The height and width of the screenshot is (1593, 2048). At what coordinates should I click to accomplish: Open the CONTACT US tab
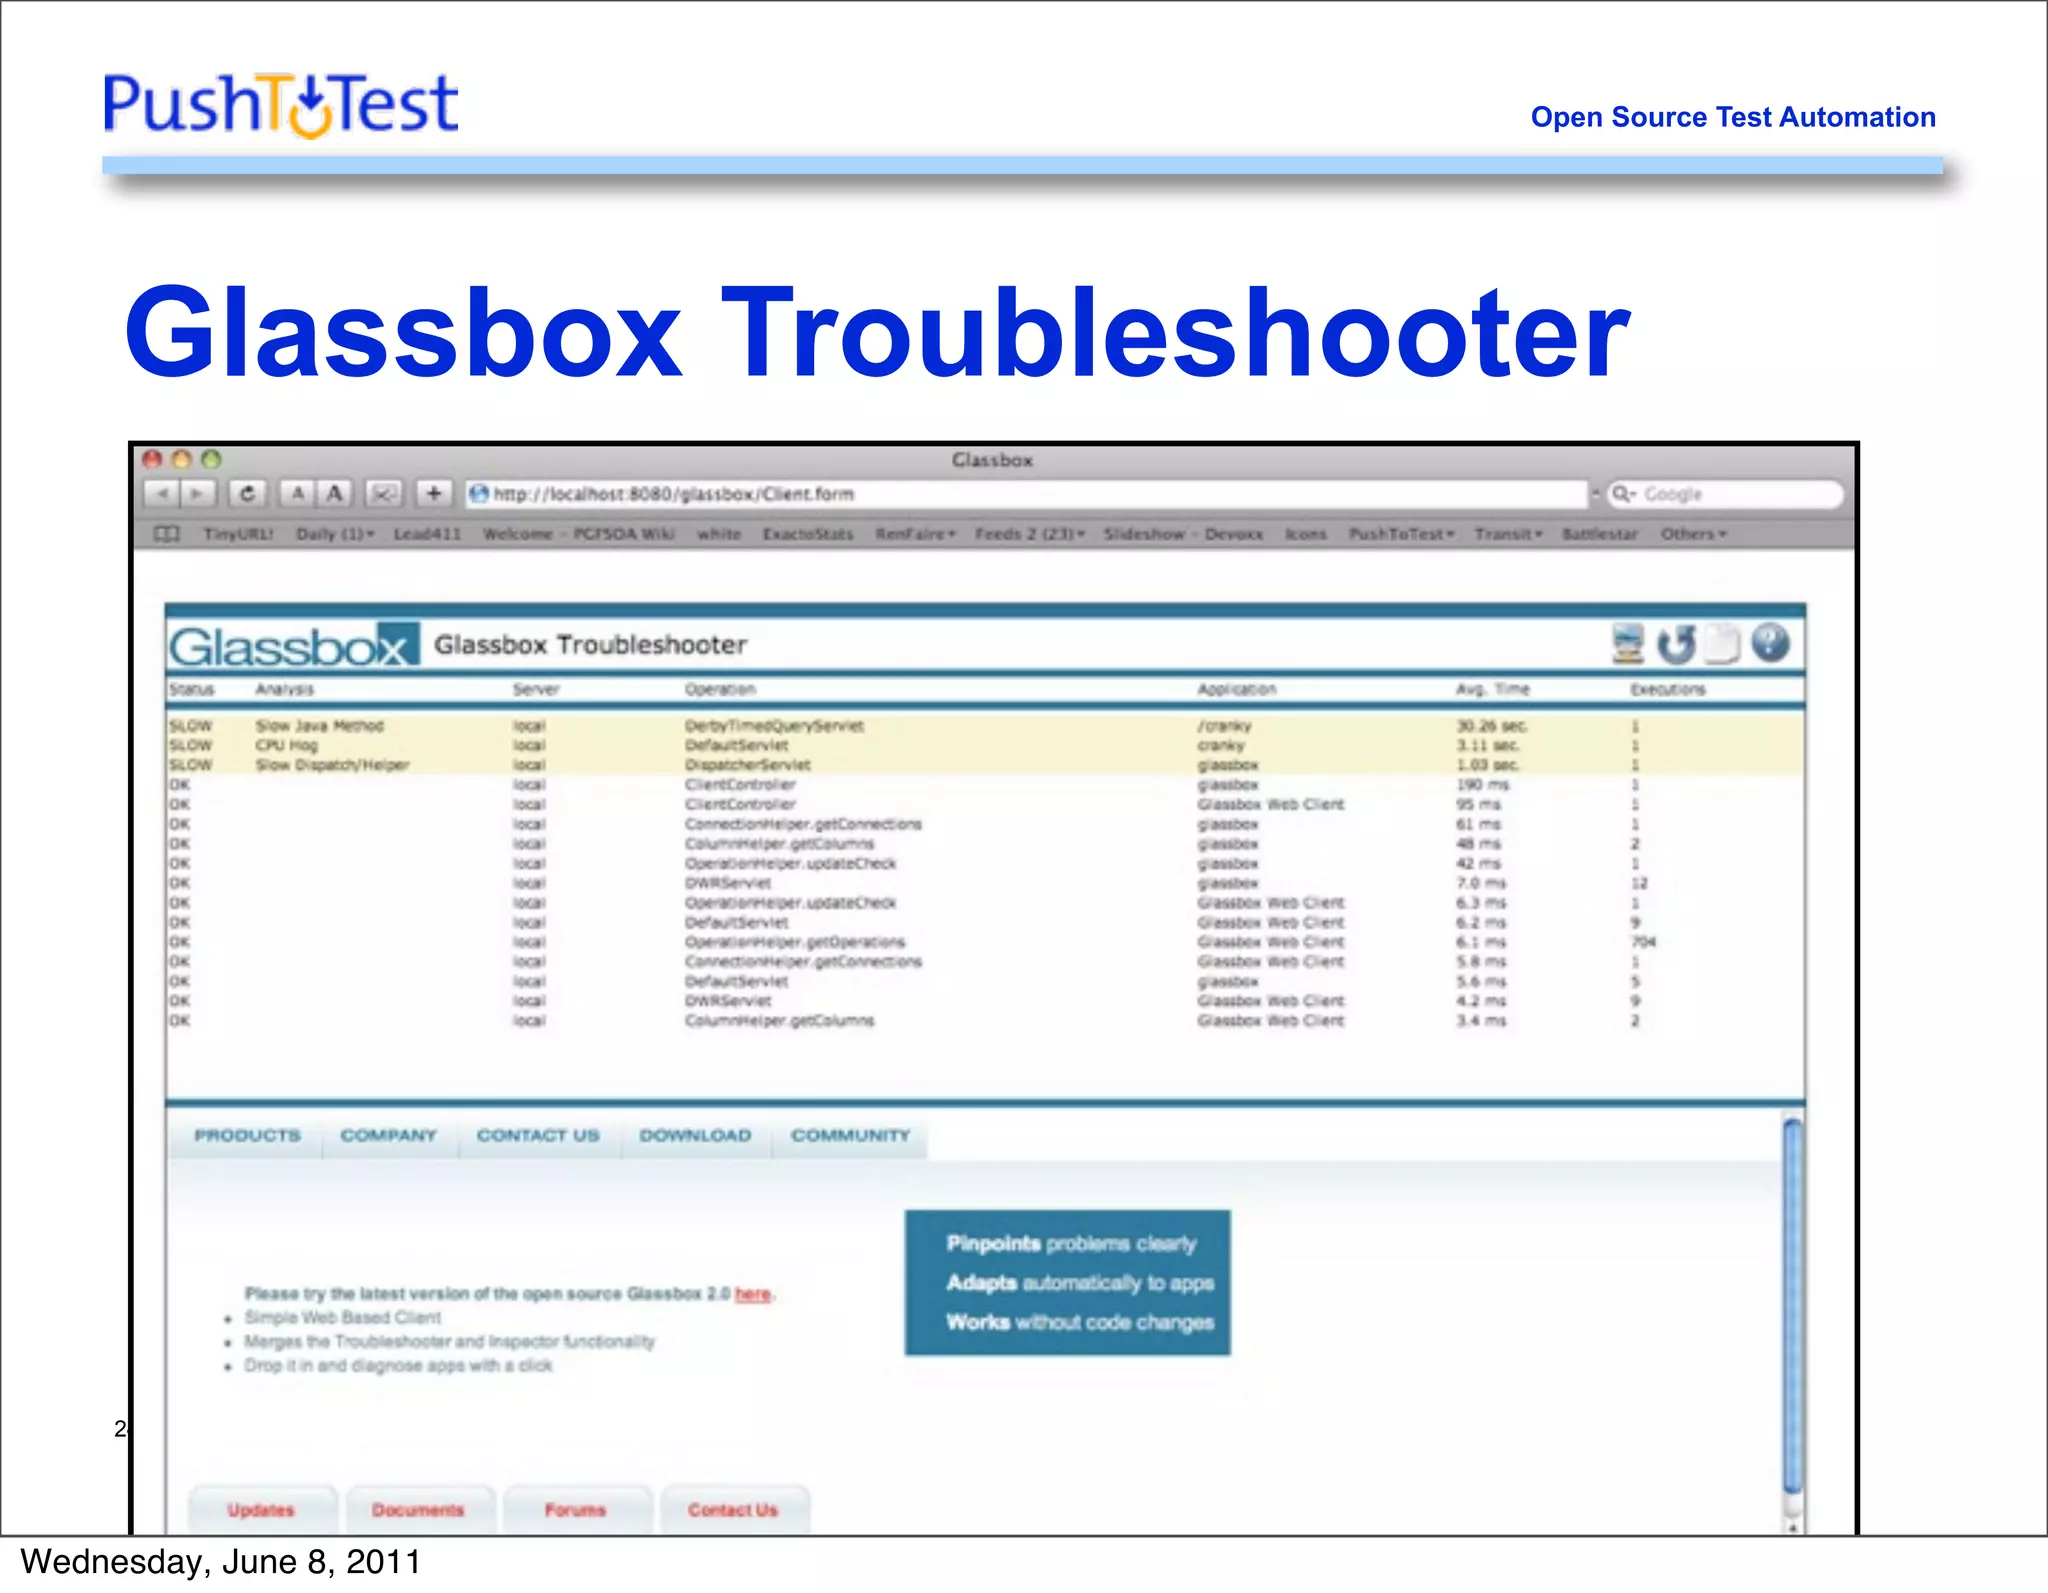coord(538,1136)
